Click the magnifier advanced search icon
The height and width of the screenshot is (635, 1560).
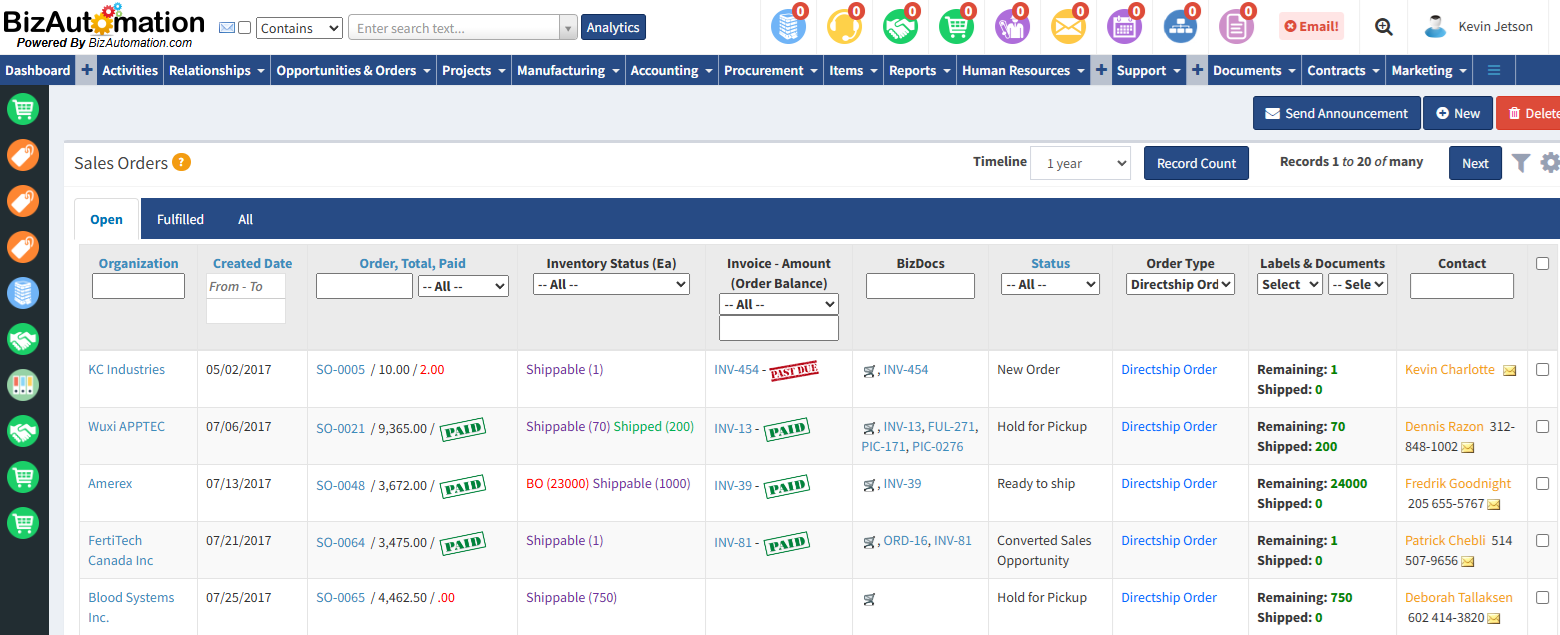(x=1384, y=27)
